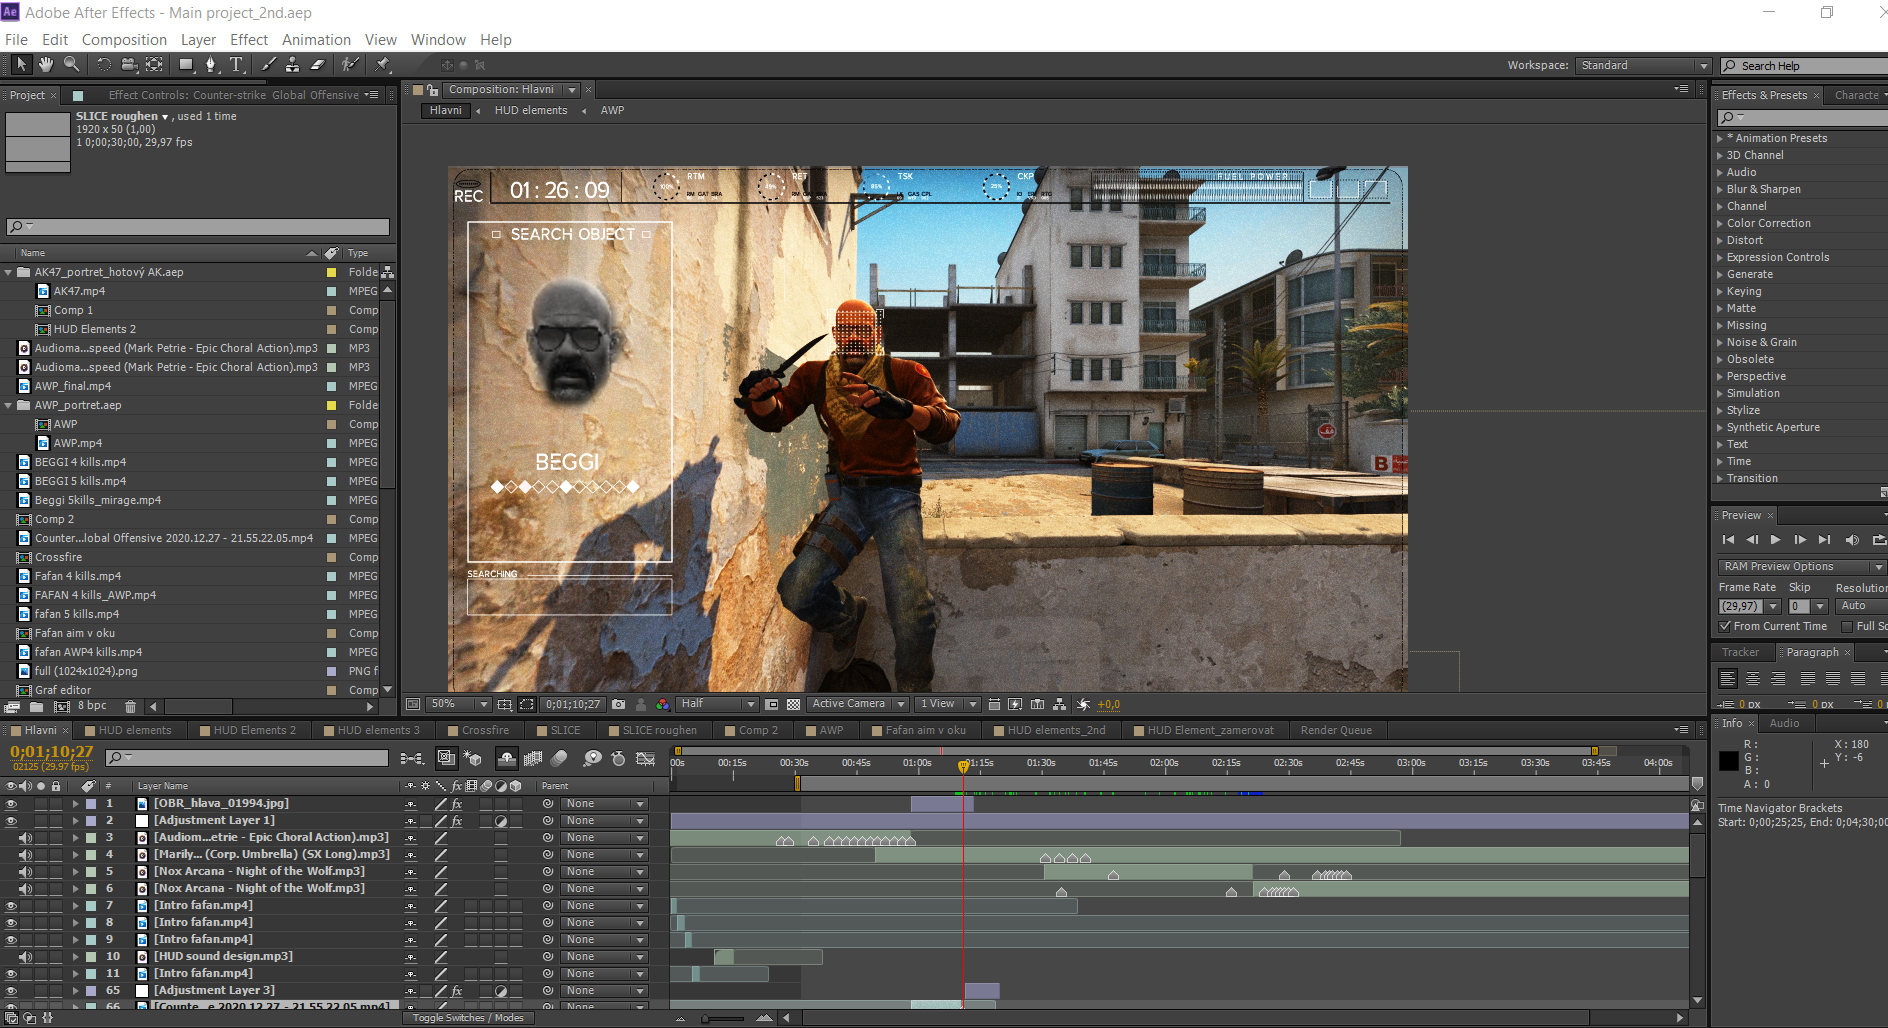This screenshot has width=1888, height=1028.
Task: Open the Workspace Standard dropdown
Action: coord(1643,65)
